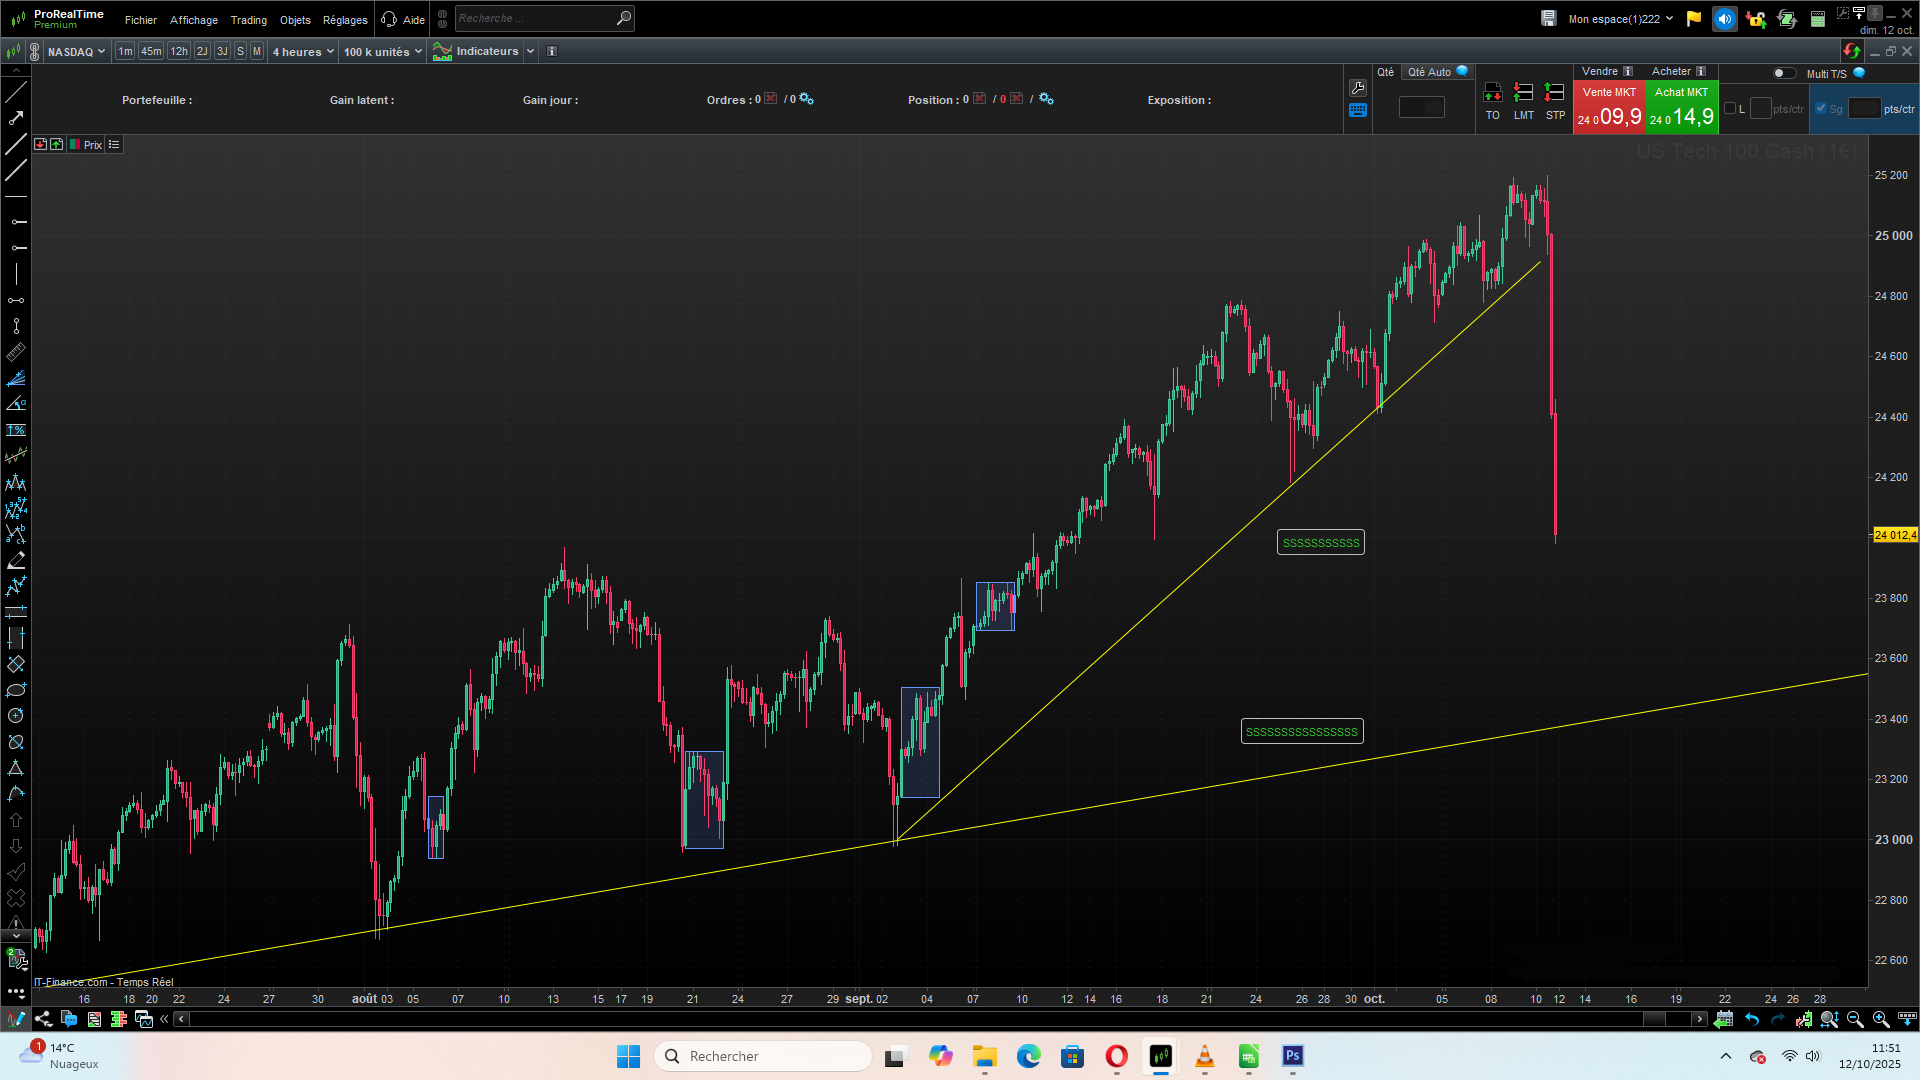Screen dimensions: 1920x1080
Task: Open the wrench settings icon
Action: [x=1357, y=88]
